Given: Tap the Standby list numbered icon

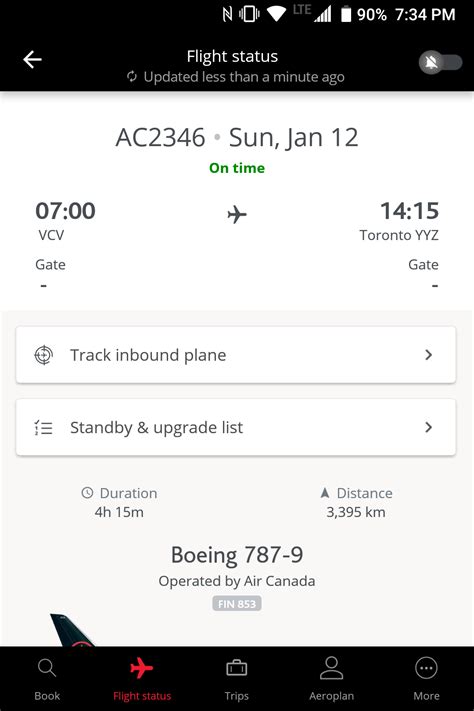Looking at the screenshot, I should tap(44, 428).
